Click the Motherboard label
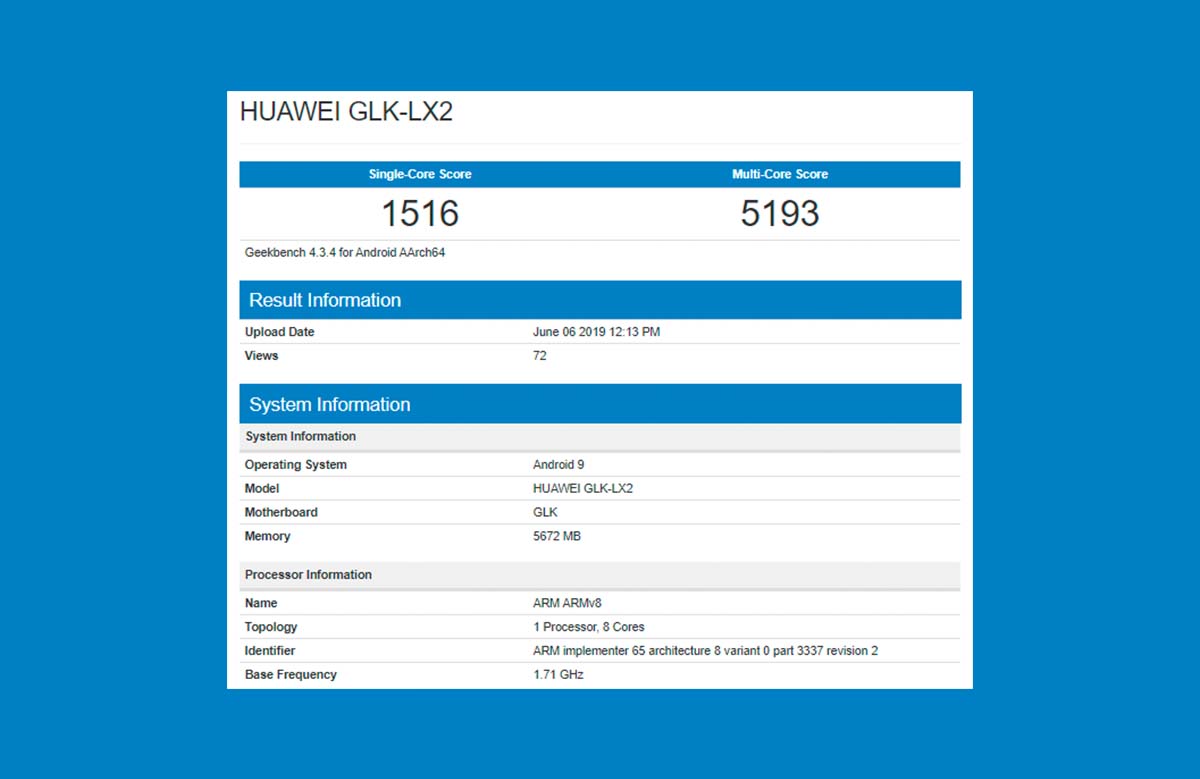The image size is (1200, 779). (x=281, y=513)
